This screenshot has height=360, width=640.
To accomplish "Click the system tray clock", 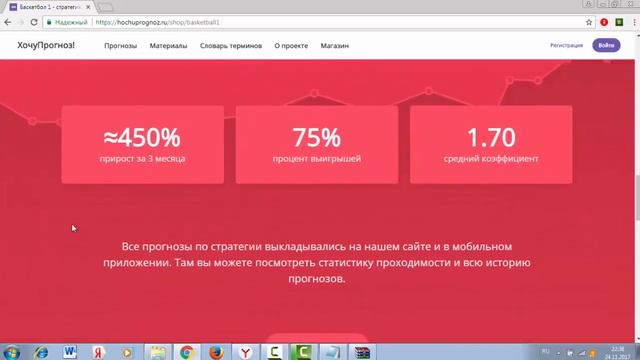I will tap(618, 353).
